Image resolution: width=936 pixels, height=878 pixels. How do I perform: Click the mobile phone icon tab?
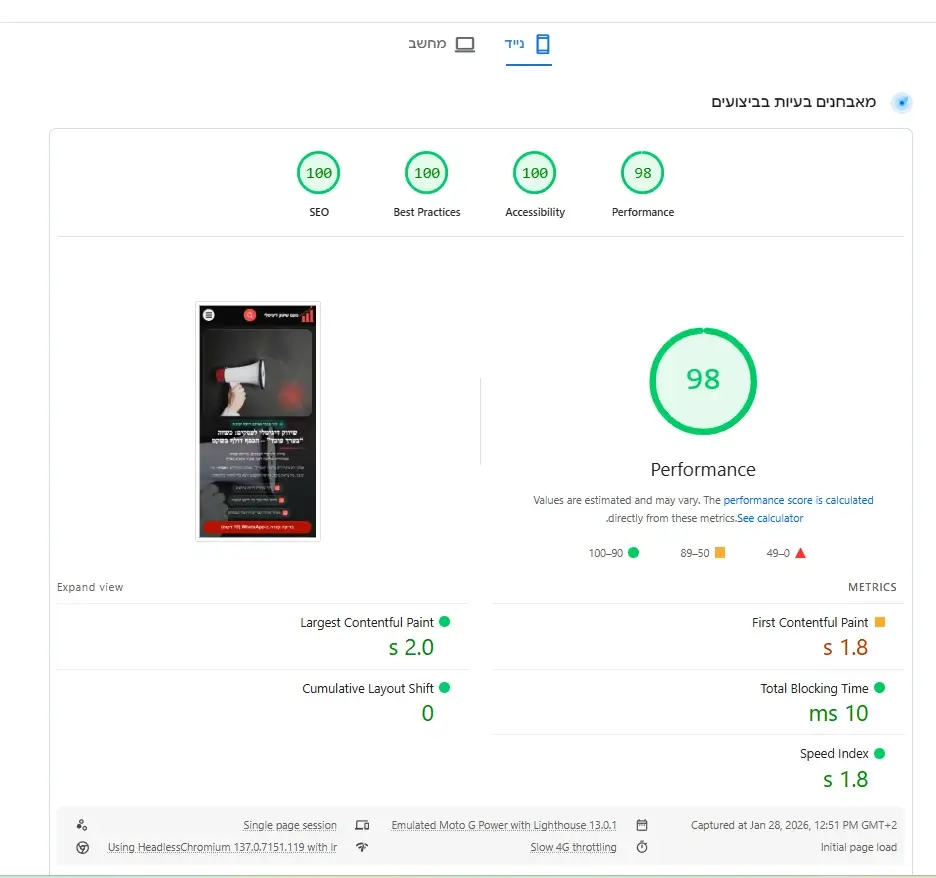[x=543, y=44]
